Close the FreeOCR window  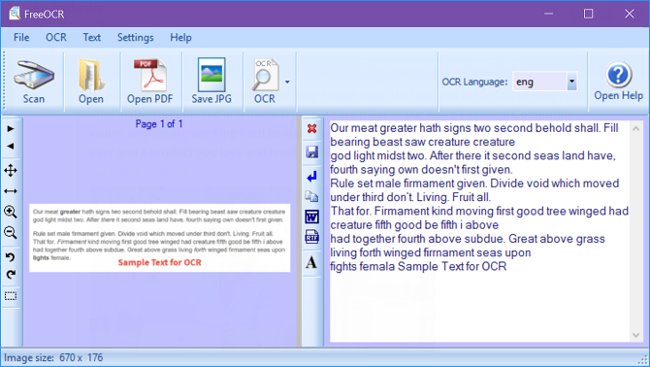[x=629, y=14]
